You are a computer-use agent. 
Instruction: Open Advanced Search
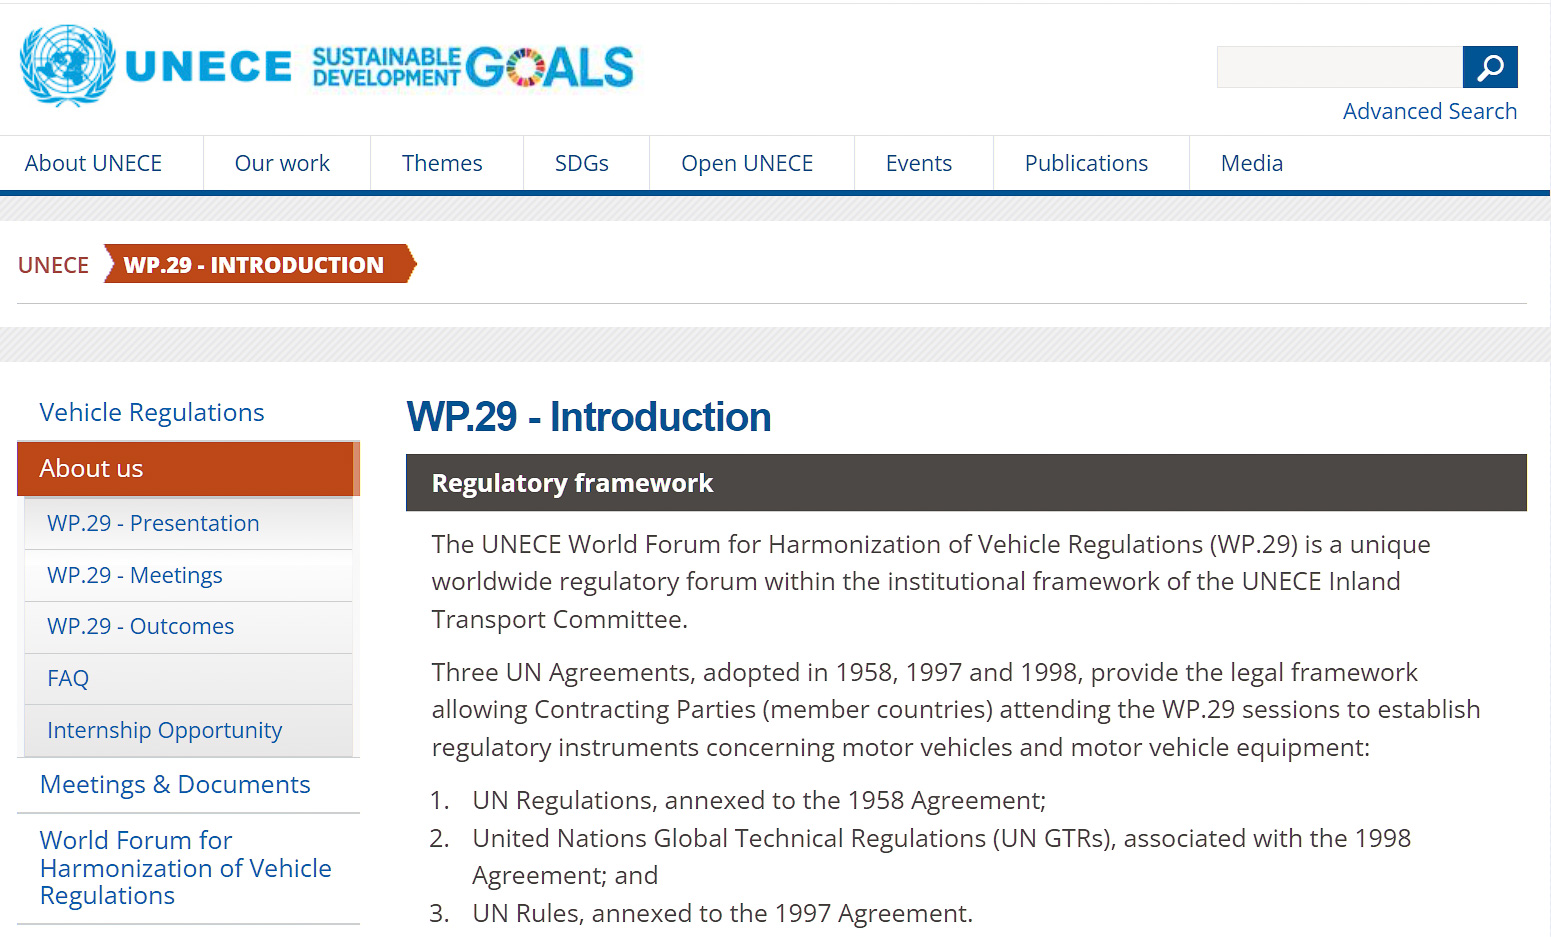click(x=1429, y=111)
